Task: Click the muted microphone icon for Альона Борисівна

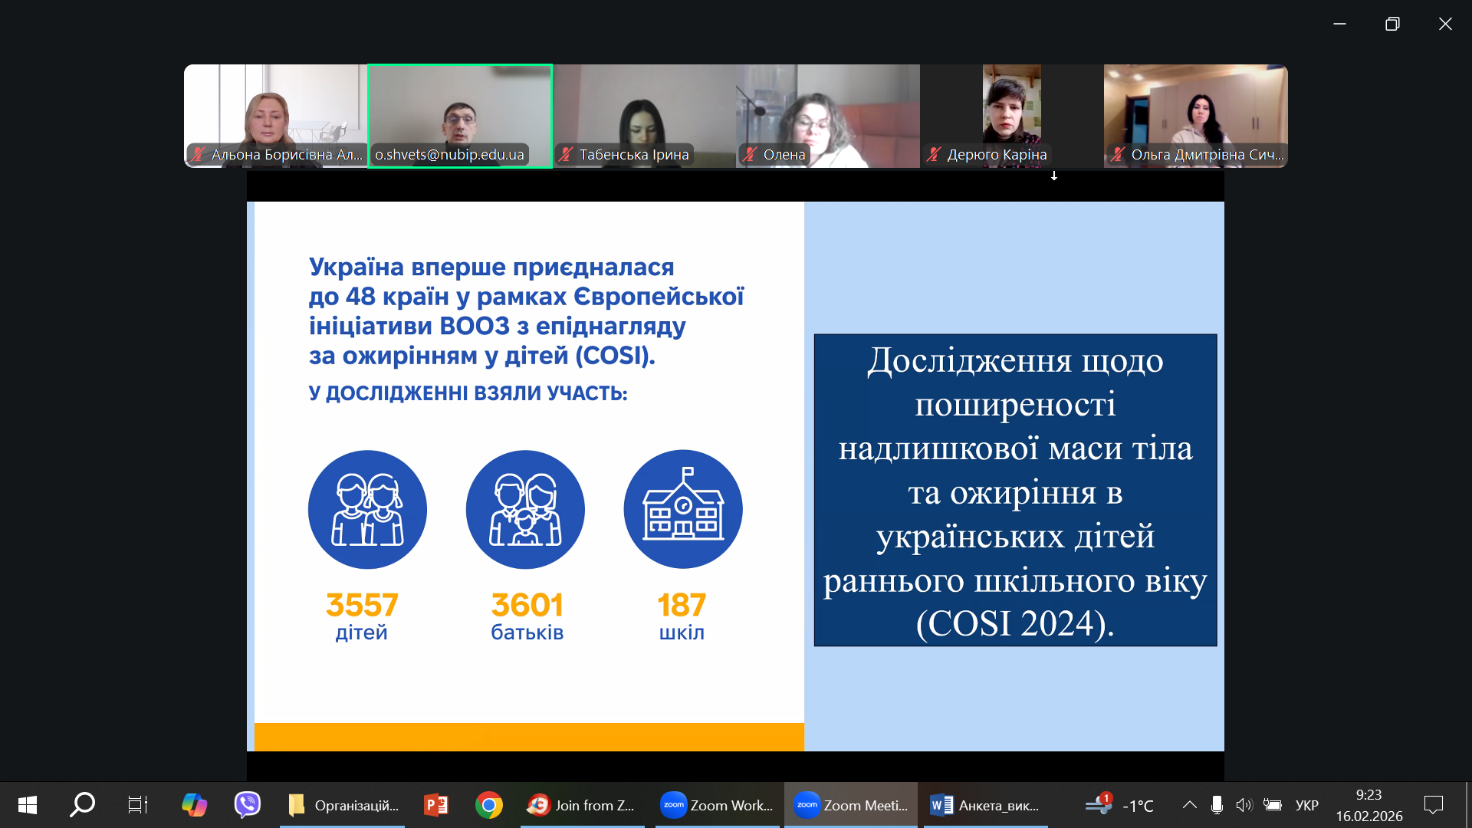Action: coord(198,154)
